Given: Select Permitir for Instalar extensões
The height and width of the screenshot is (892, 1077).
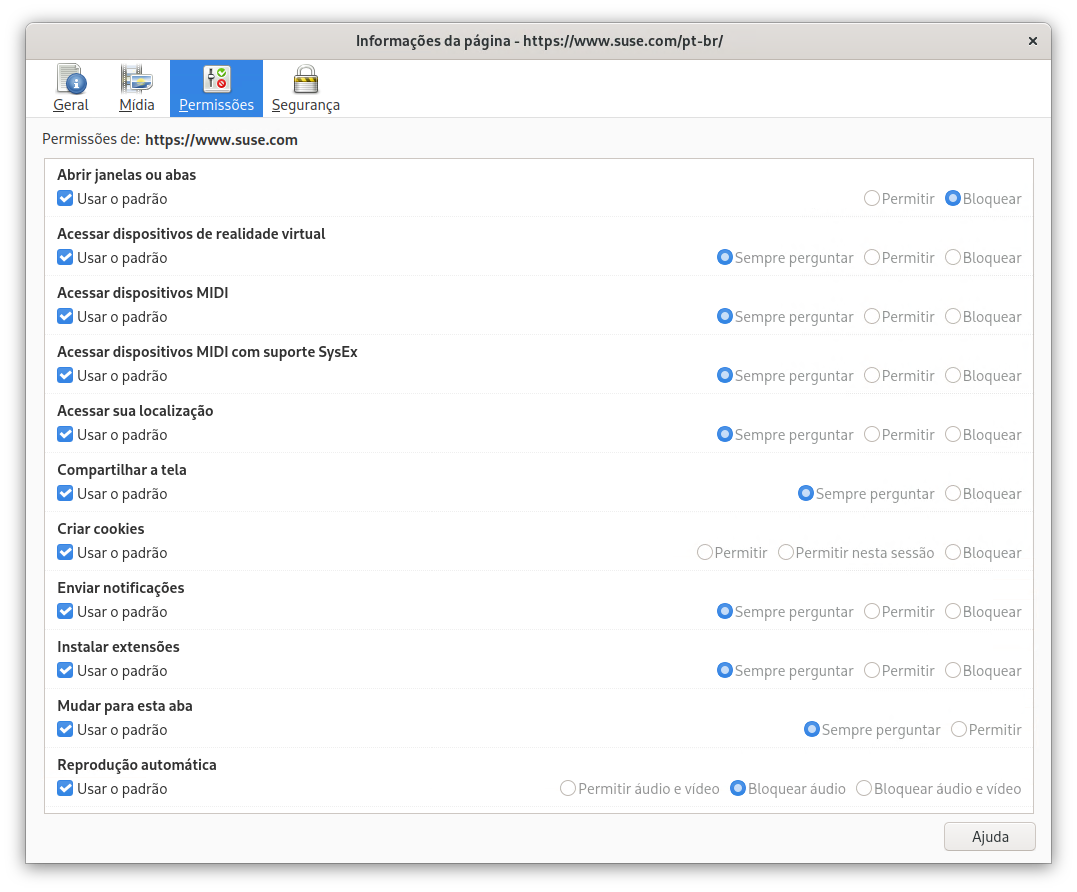Looking at the screenshot, I should click(x=872, y=671).
